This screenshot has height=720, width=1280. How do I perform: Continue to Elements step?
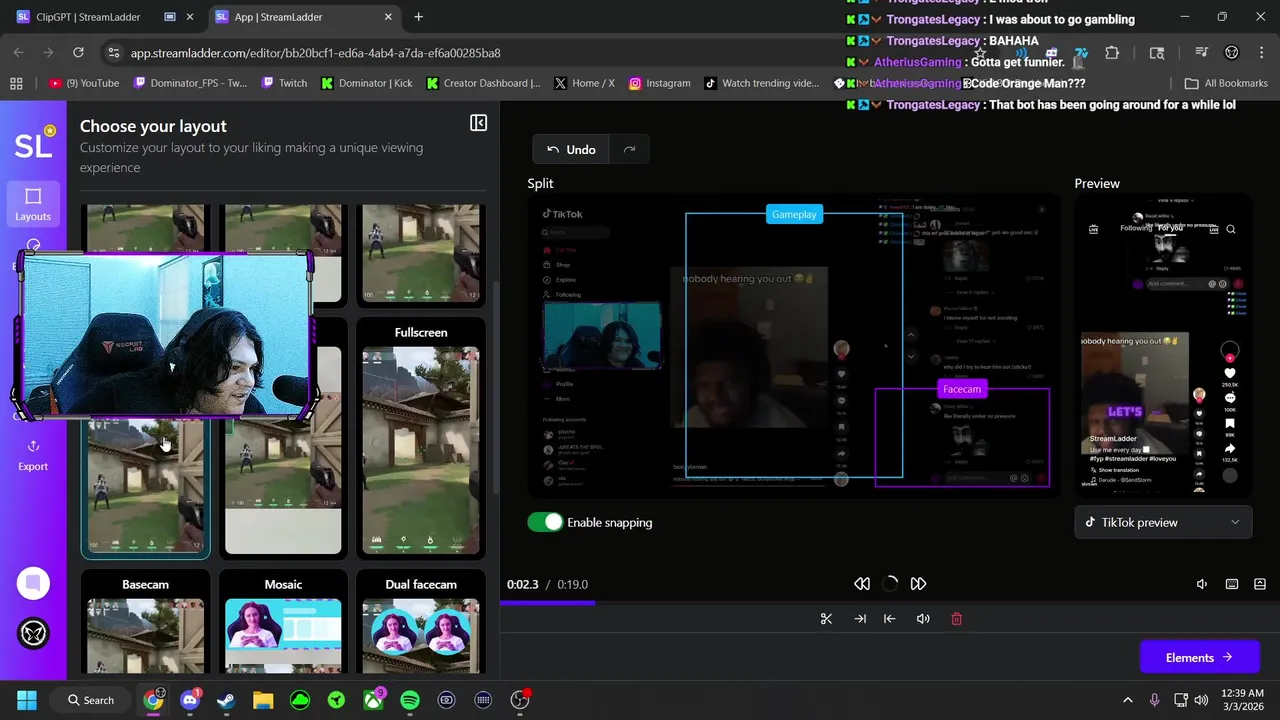click(1199, 657)
